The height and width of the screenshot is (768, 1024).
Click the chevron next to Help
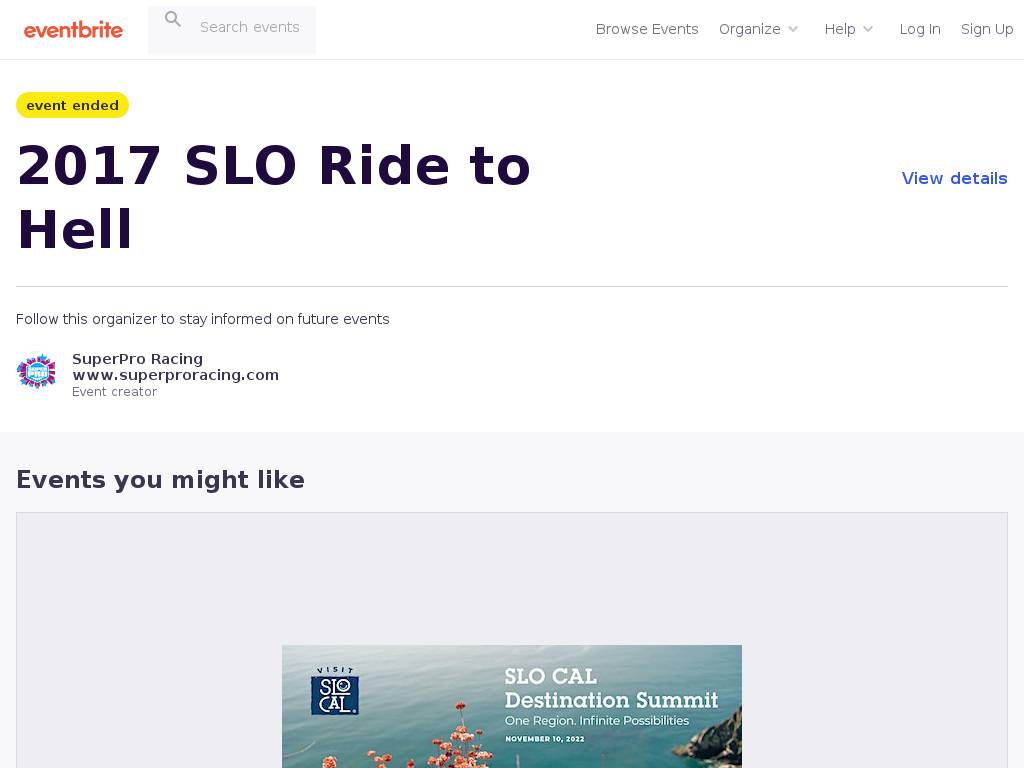tap(868, 29)
